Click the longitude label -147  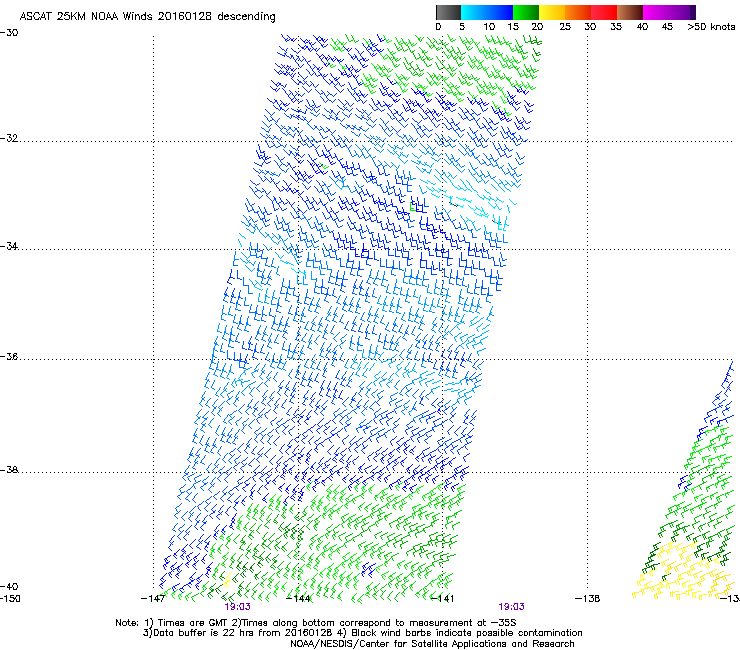click(153, 599)
